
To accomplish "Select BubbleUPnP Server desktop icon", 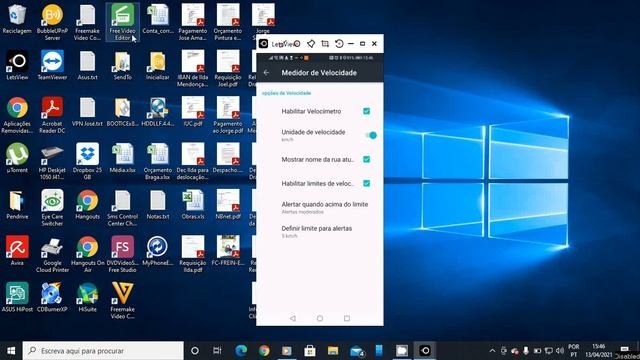I will tap(52, 22).
